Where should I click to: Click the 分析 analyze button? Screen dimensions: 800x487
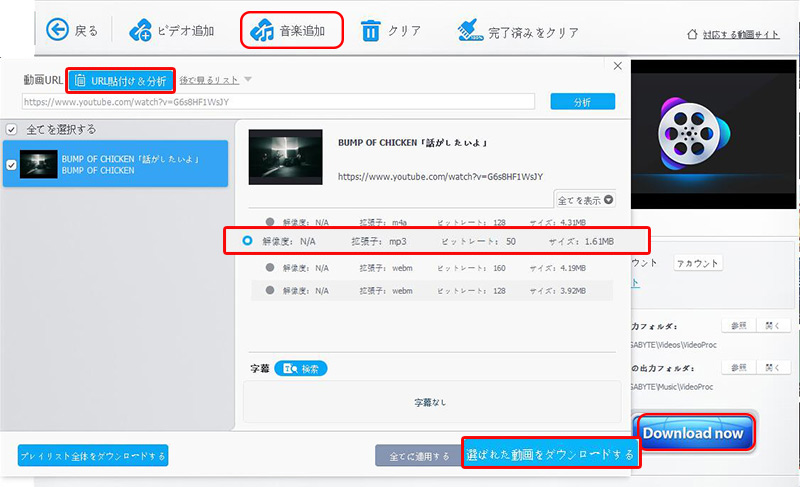pyautogui.click(x=583, y=101)
